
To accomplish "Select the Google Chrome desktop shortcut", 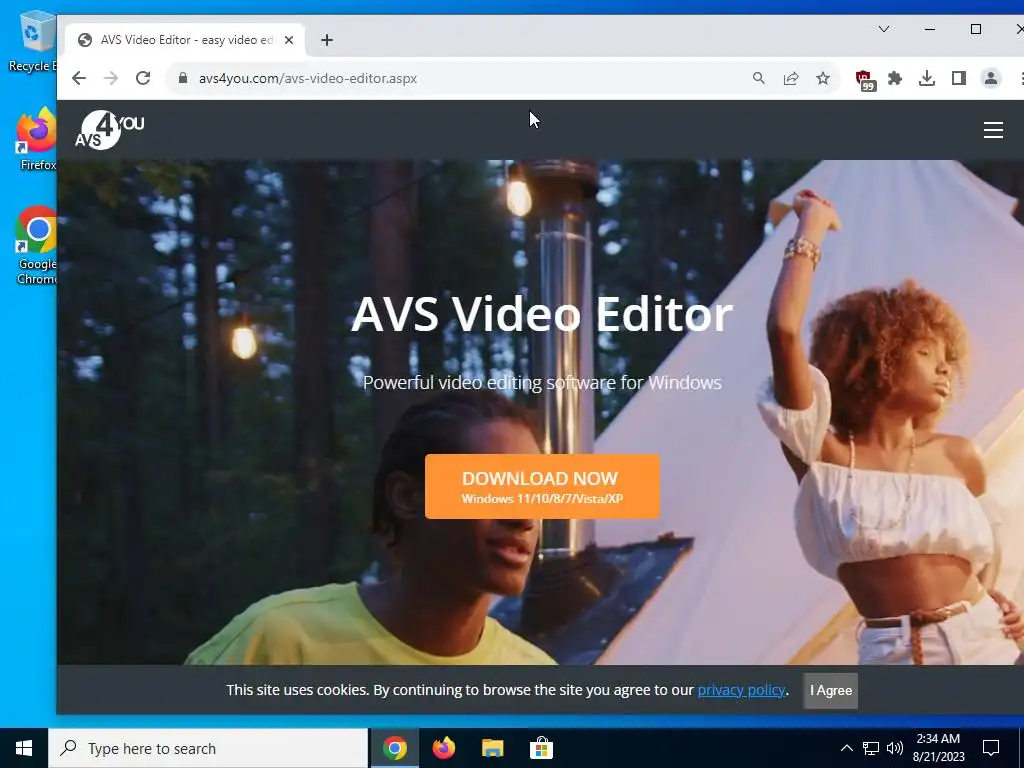I will (x=37, y=245).
